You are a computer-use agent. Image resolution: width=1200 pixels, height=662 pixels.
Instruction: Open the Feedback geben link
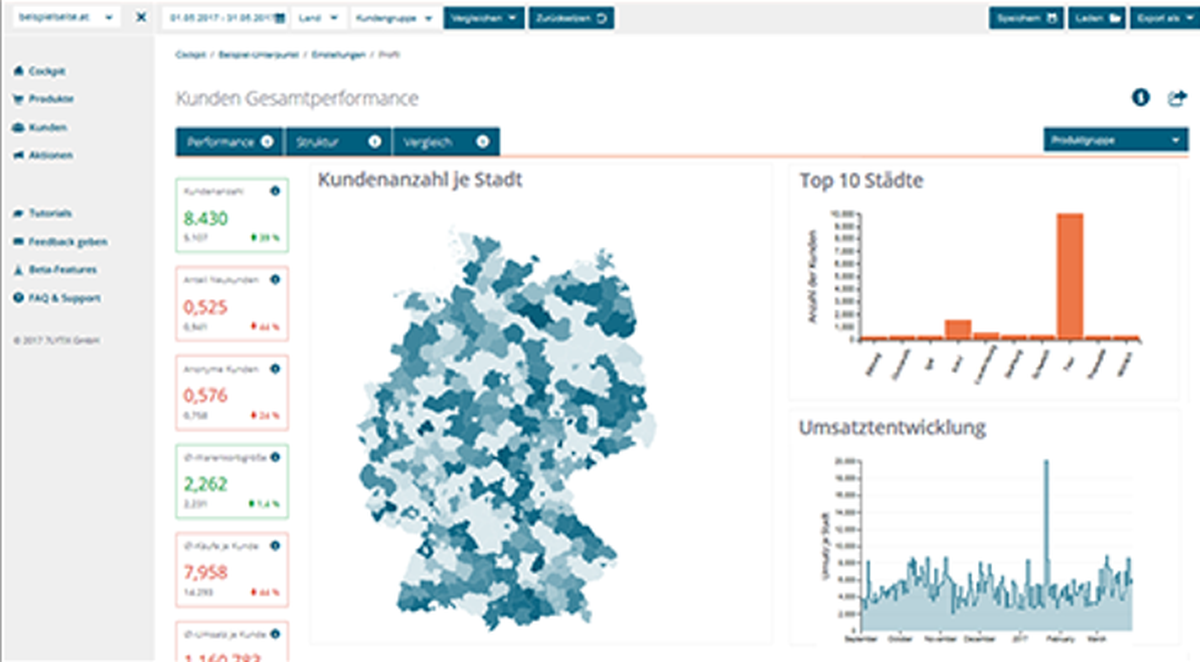point(58,241)
